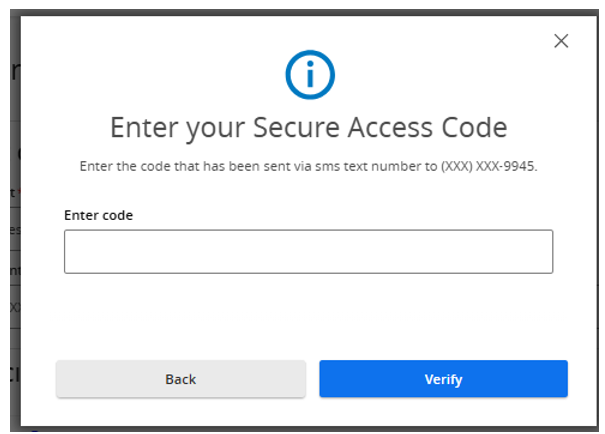605x434 pixels.
Task: Submit the code with the blue Verify button
Action: (443, 379)
